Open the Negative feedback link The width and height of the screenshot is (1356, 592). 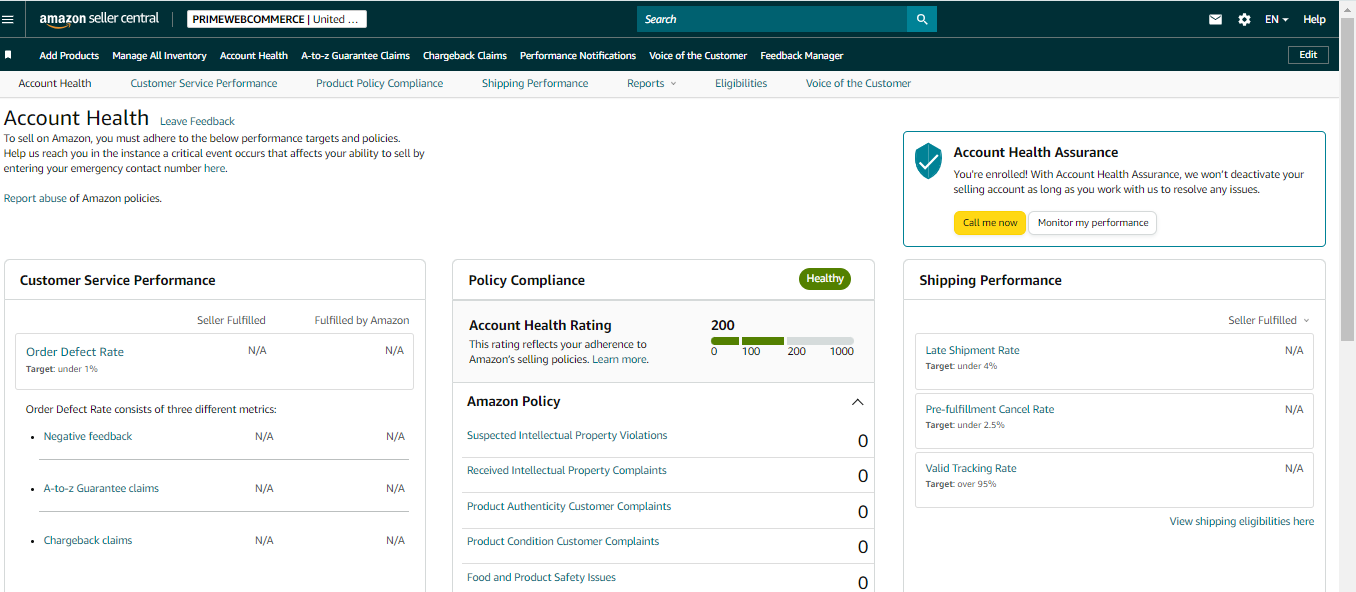[88, 436]
